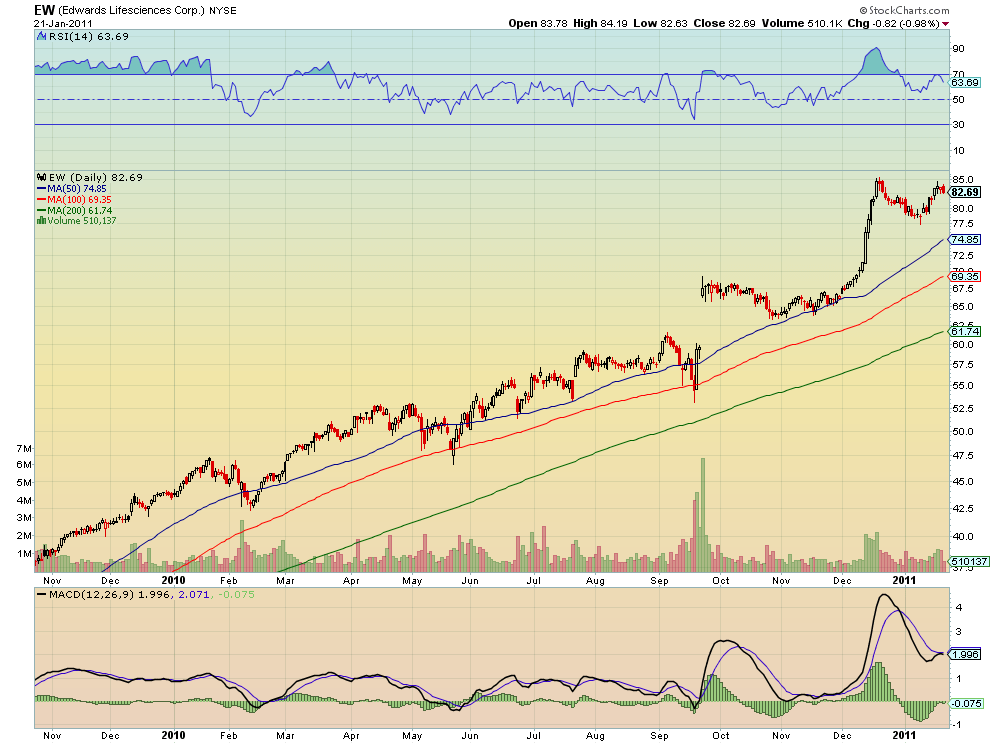The width and height of the screenshot is (990, 744).
Task: Click the 74.85 MA(50) tag on right axis
Action: pyautogui.click(x=965, y=239)
